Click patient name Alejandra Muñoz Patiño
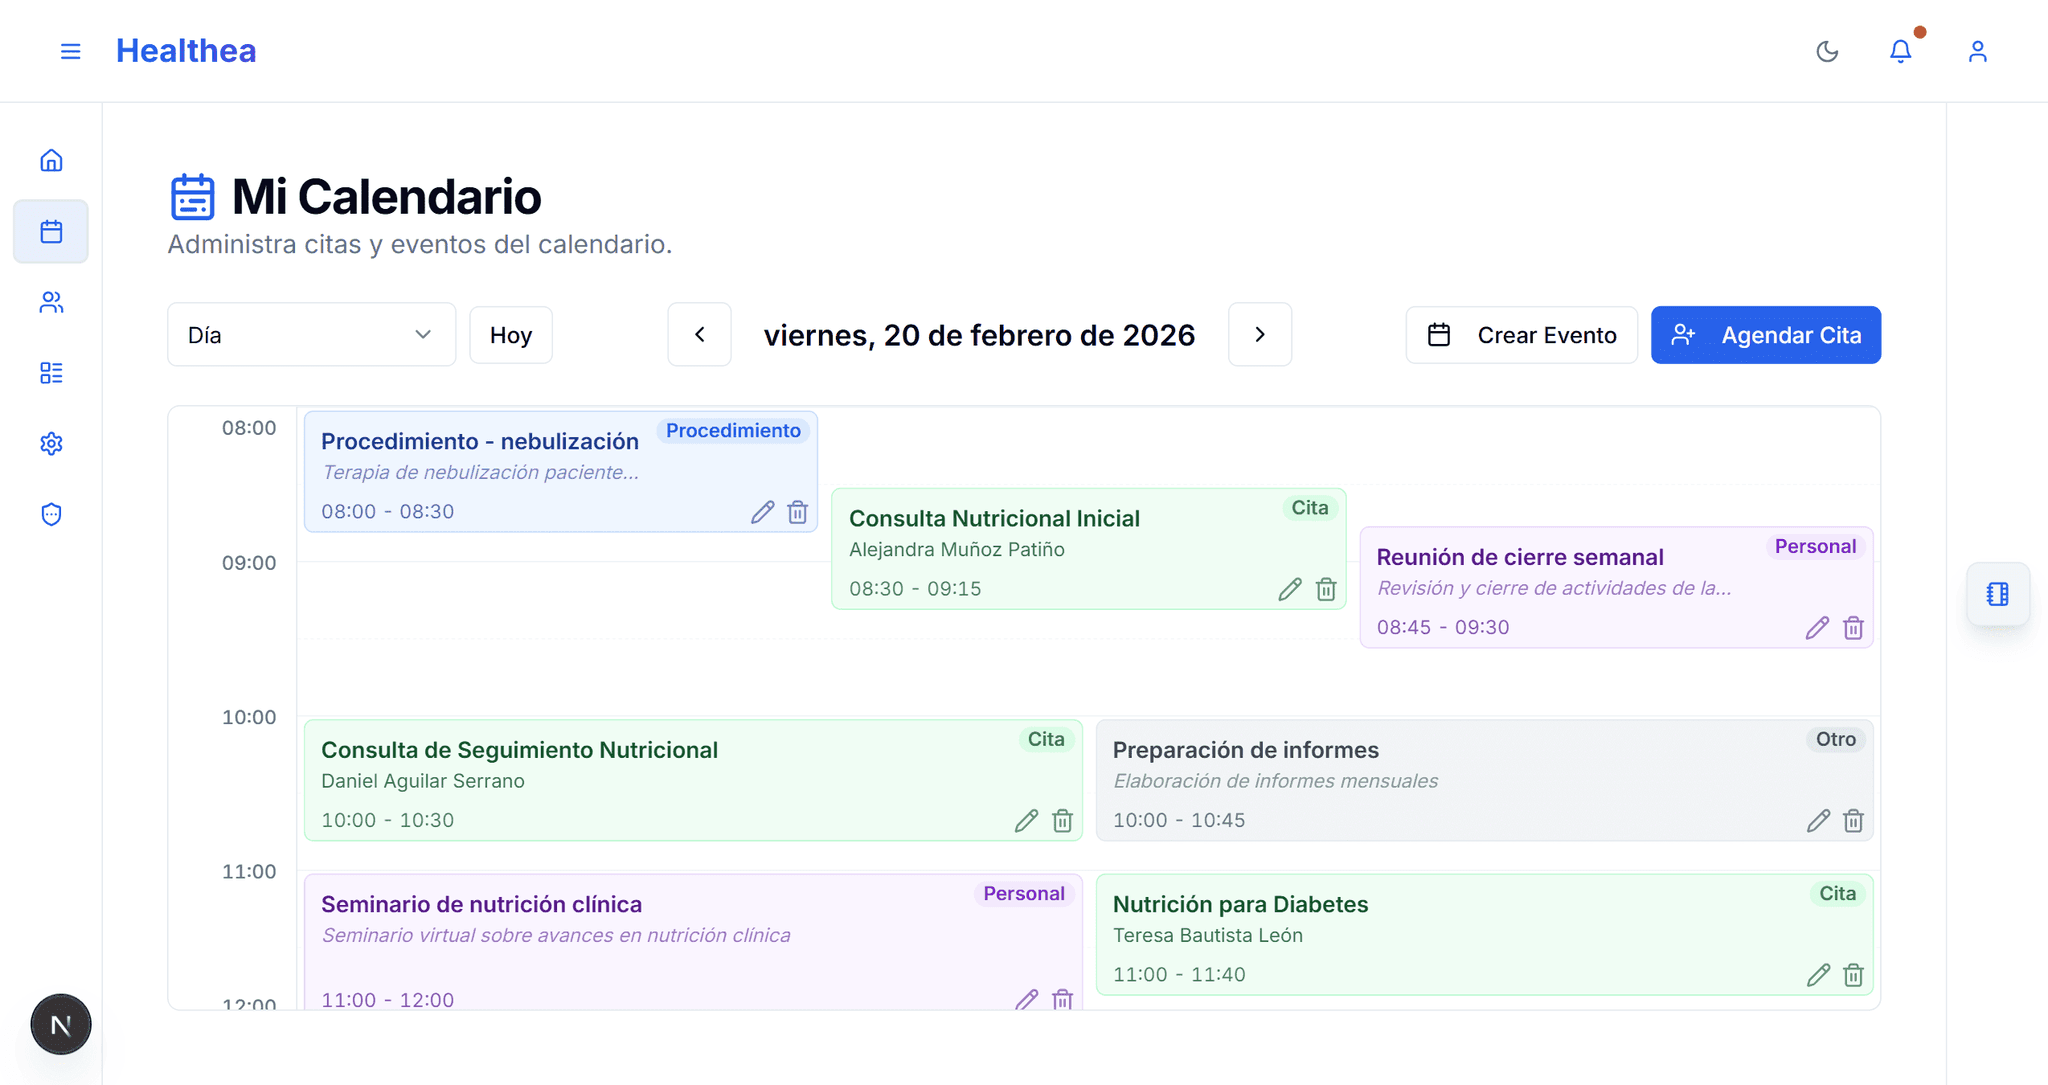The image size is (2048, 1085). pos(957,549)
